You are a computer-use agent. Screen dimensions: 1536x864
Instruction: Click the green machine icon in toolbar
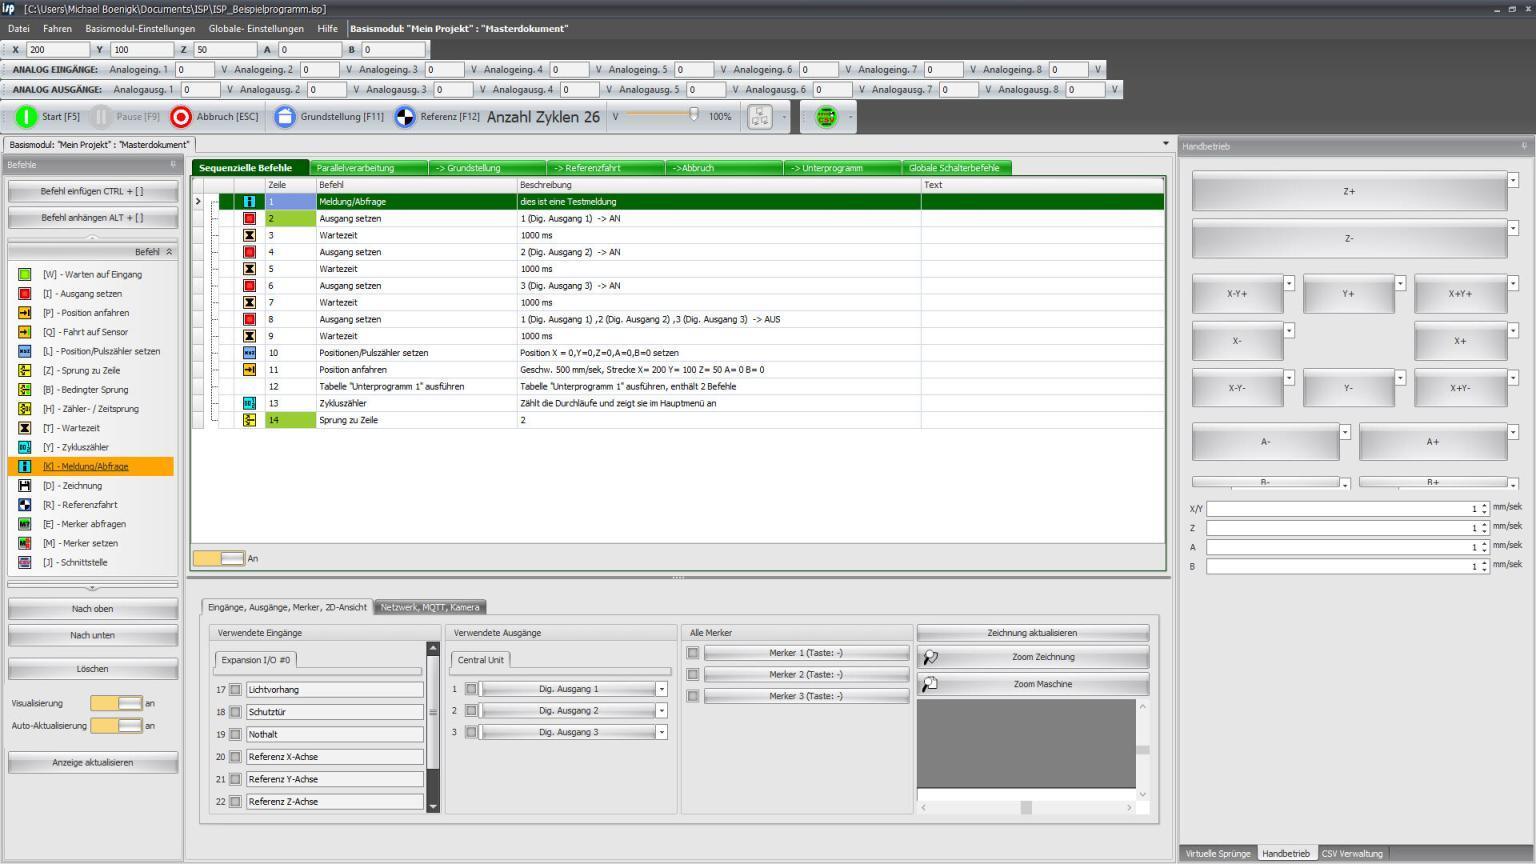click(827, 116)
